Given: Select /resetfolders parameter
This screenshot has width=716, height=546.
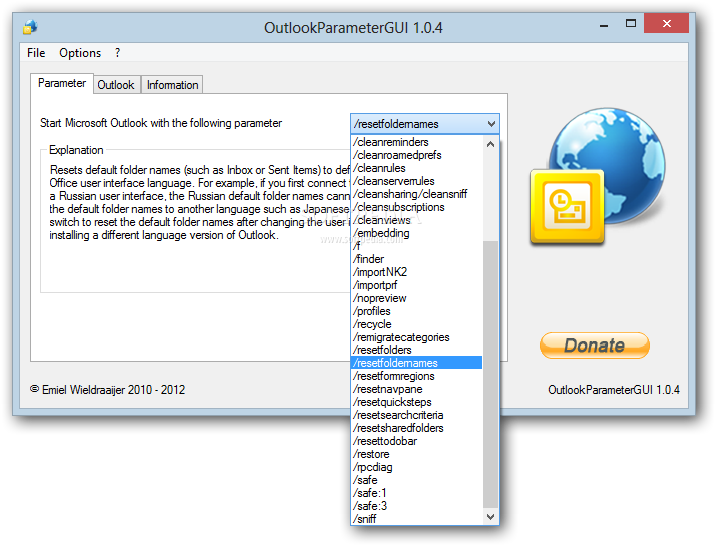Looking at the screenshot, I should [416, 350].
